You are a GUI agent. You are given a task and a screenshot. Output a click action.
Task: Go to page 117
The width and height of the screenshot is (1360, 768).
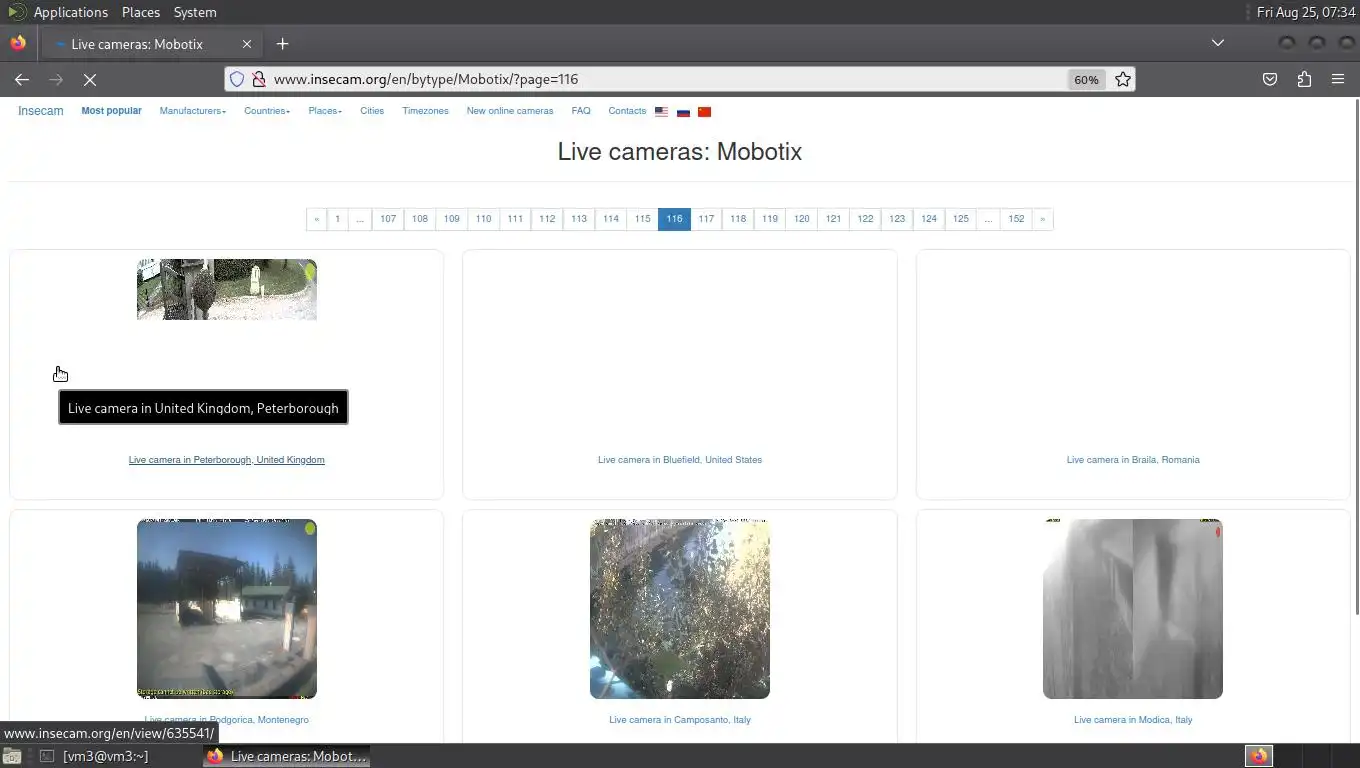706,219
